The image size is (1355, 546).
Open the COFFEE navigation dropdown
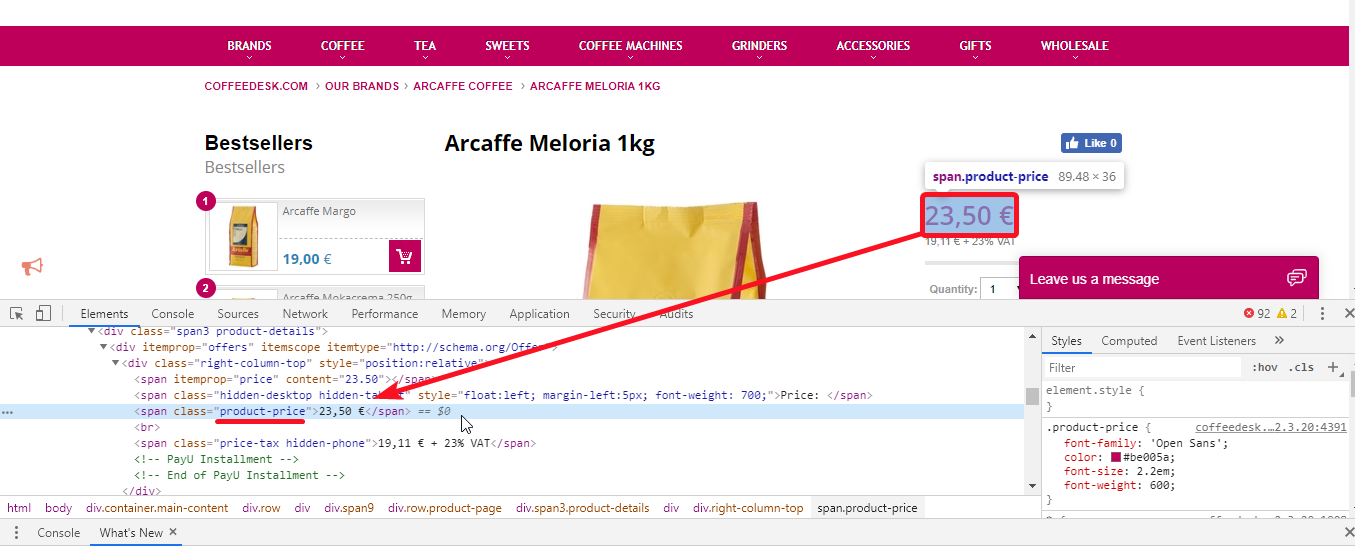pos(343,46)
